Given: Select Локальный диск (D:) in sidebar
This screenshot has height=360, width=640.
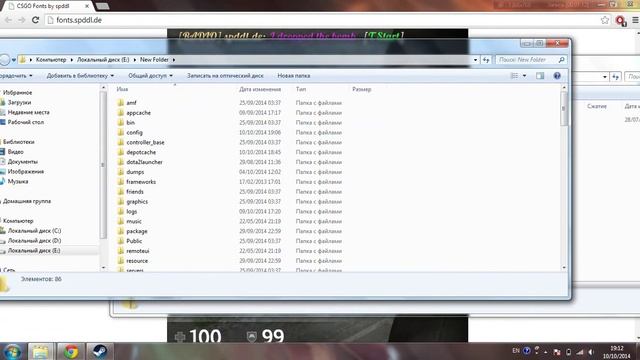Looking at the screenshot, I should [x=34, y=240].
